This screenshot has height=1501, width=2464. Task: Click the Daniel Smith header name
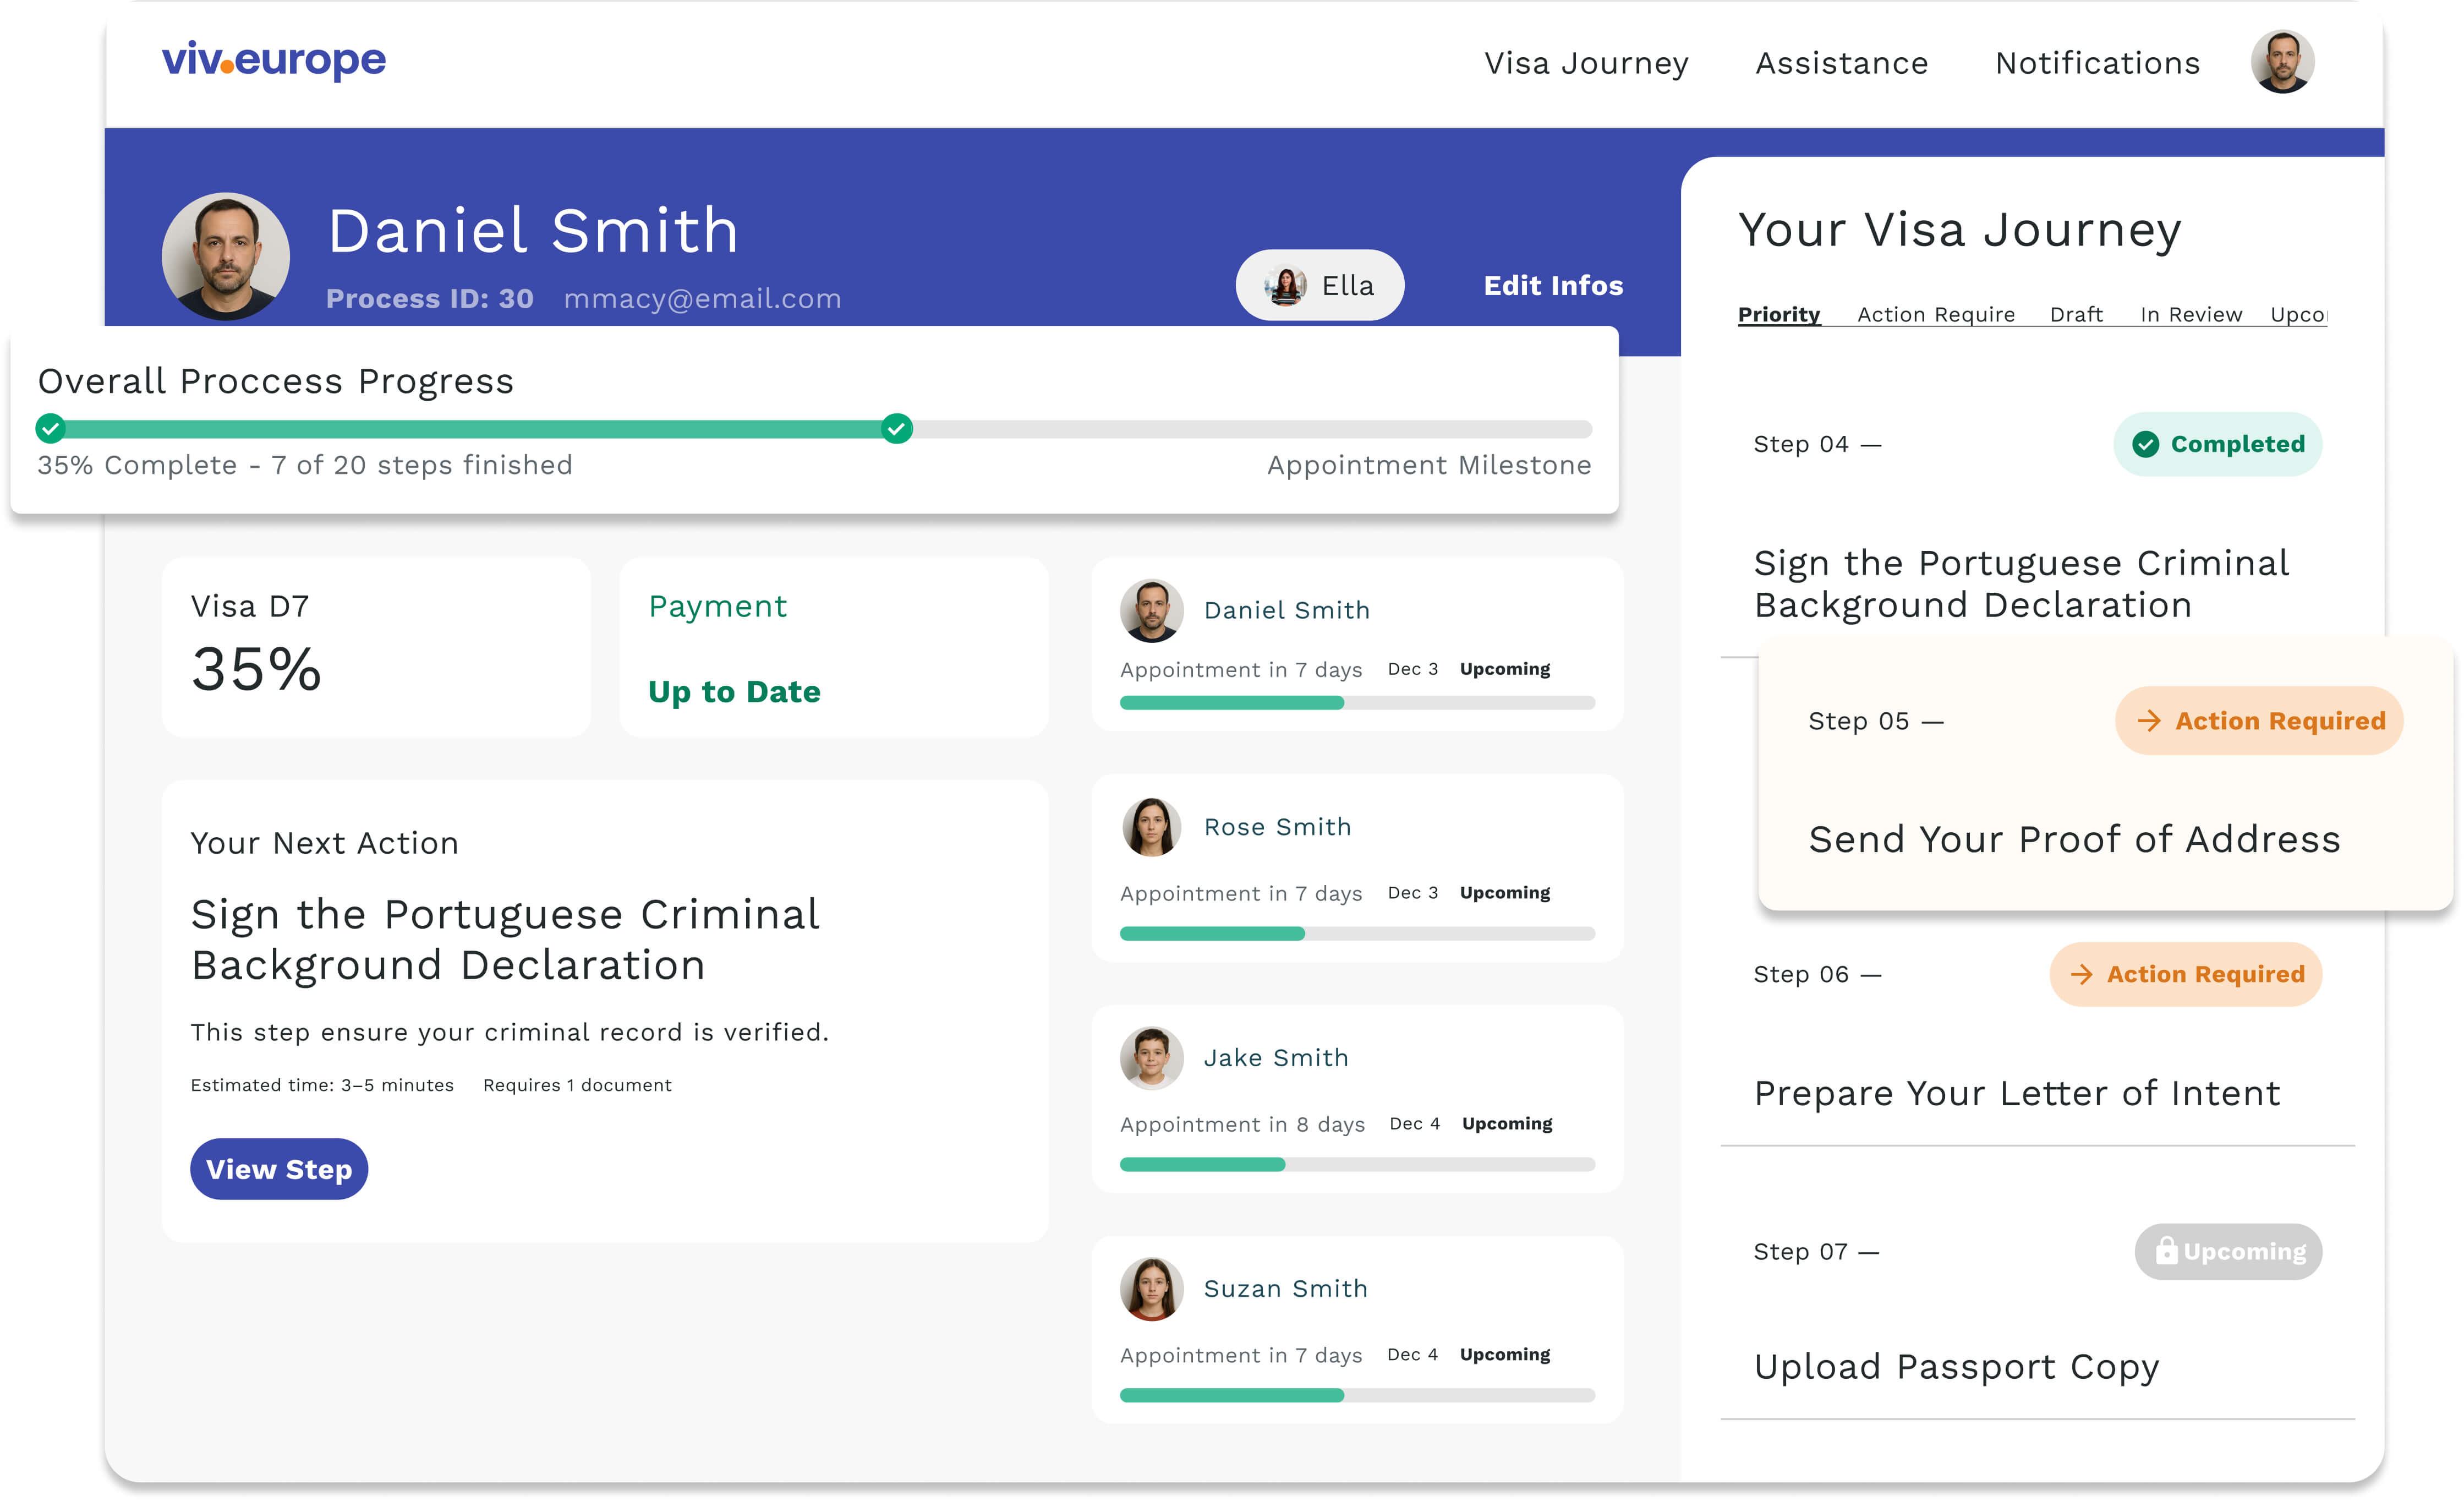(x=533, y=231)
